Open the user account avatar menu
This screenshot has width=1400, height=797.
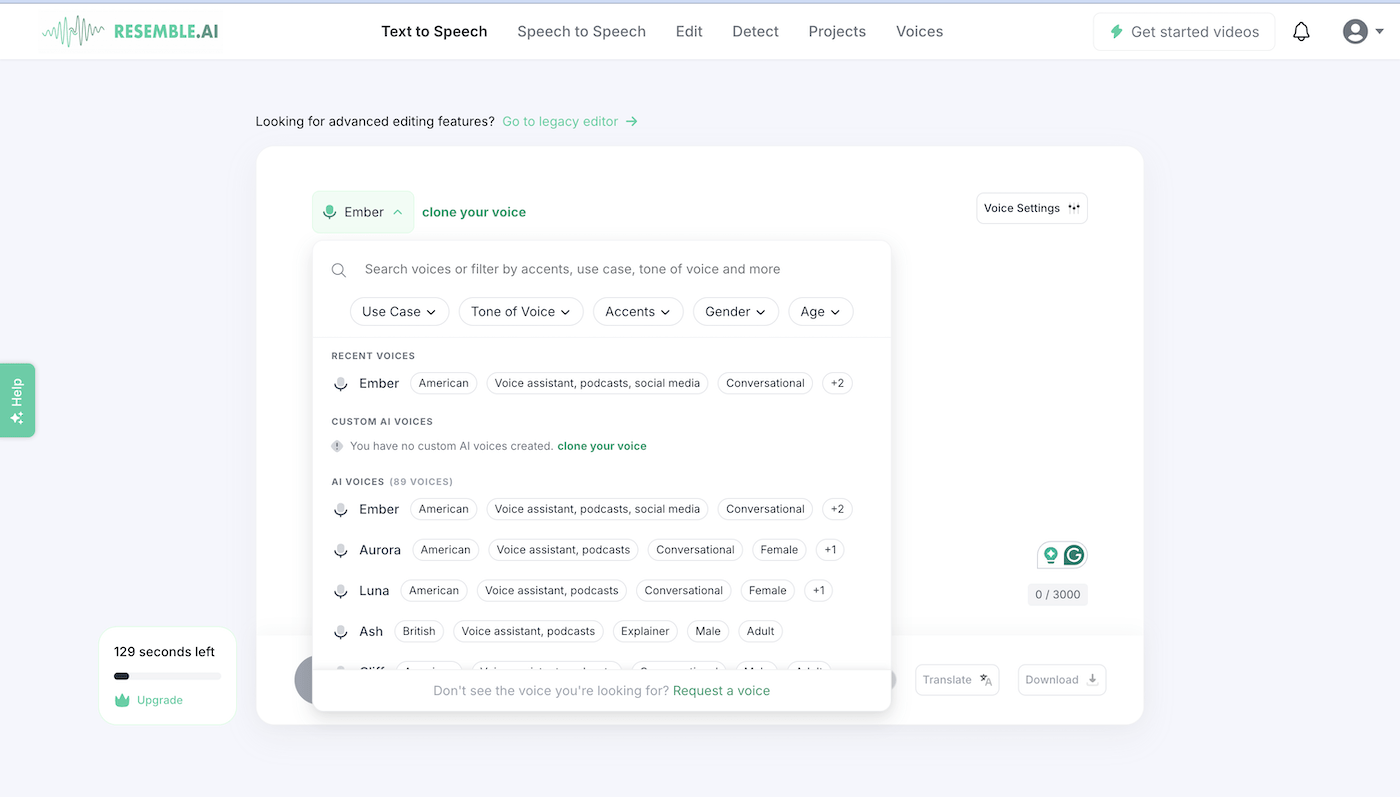tap(1363, 32)
